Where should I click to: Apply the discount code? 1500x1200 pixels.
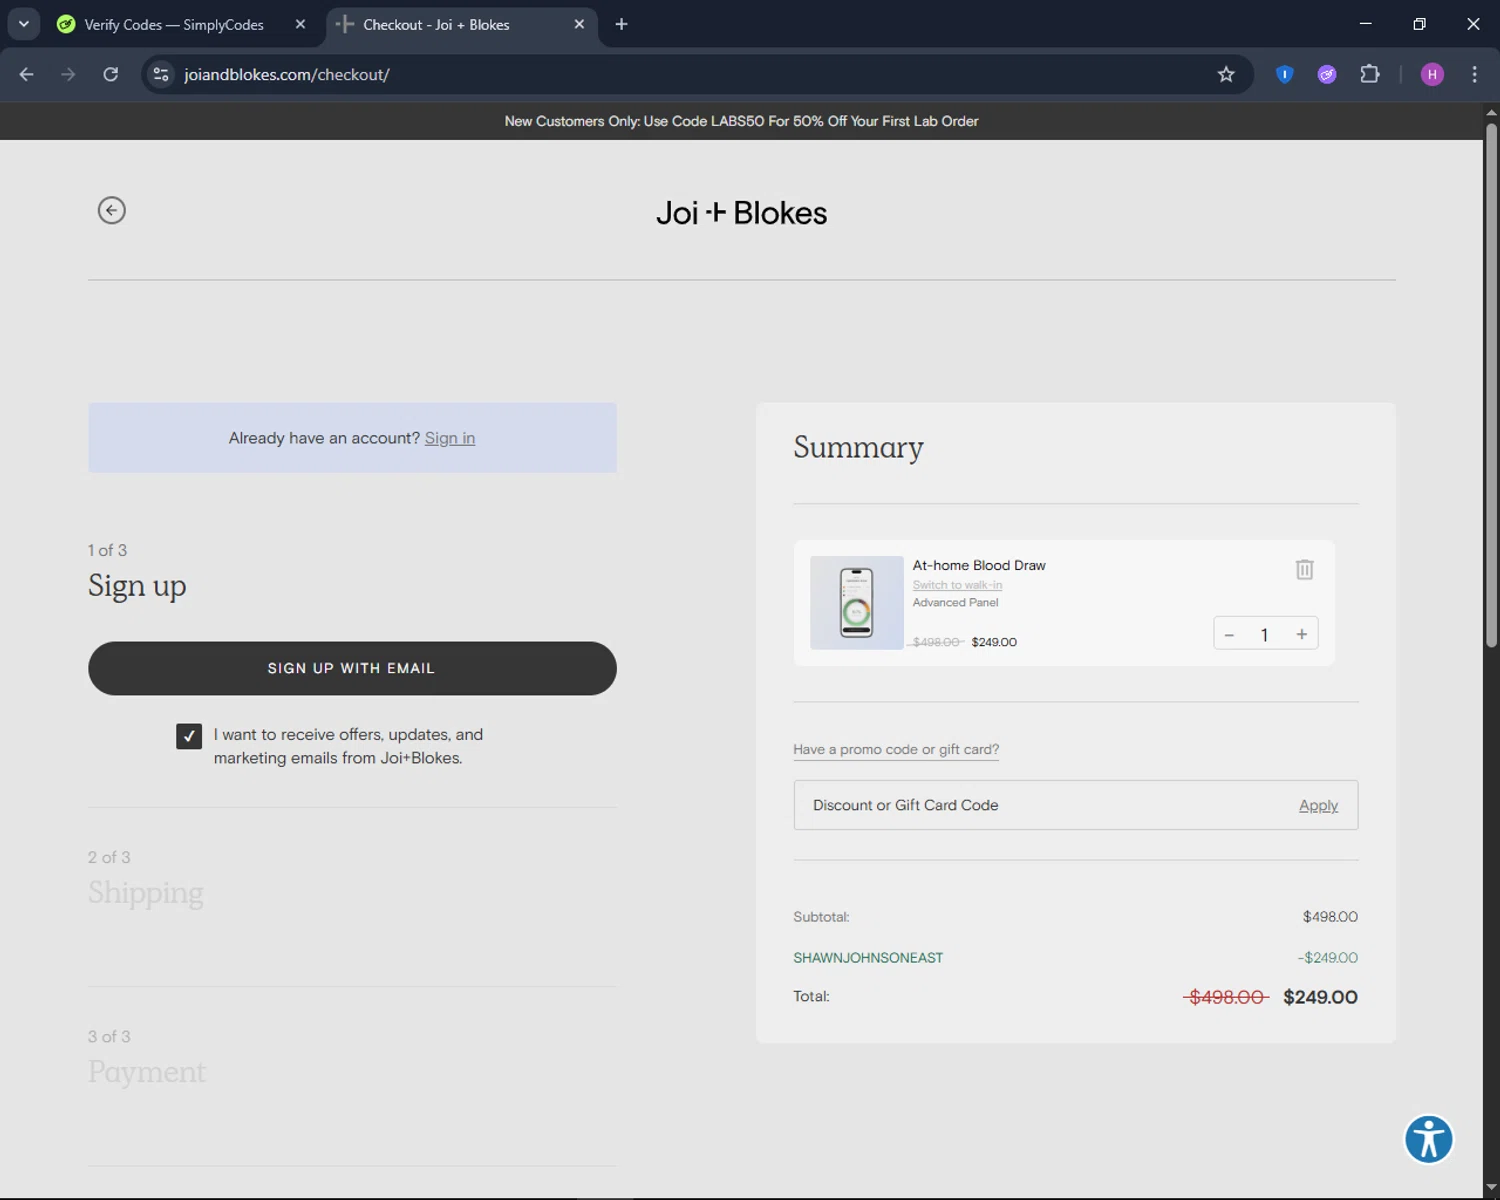click(x=1318, y=805)
